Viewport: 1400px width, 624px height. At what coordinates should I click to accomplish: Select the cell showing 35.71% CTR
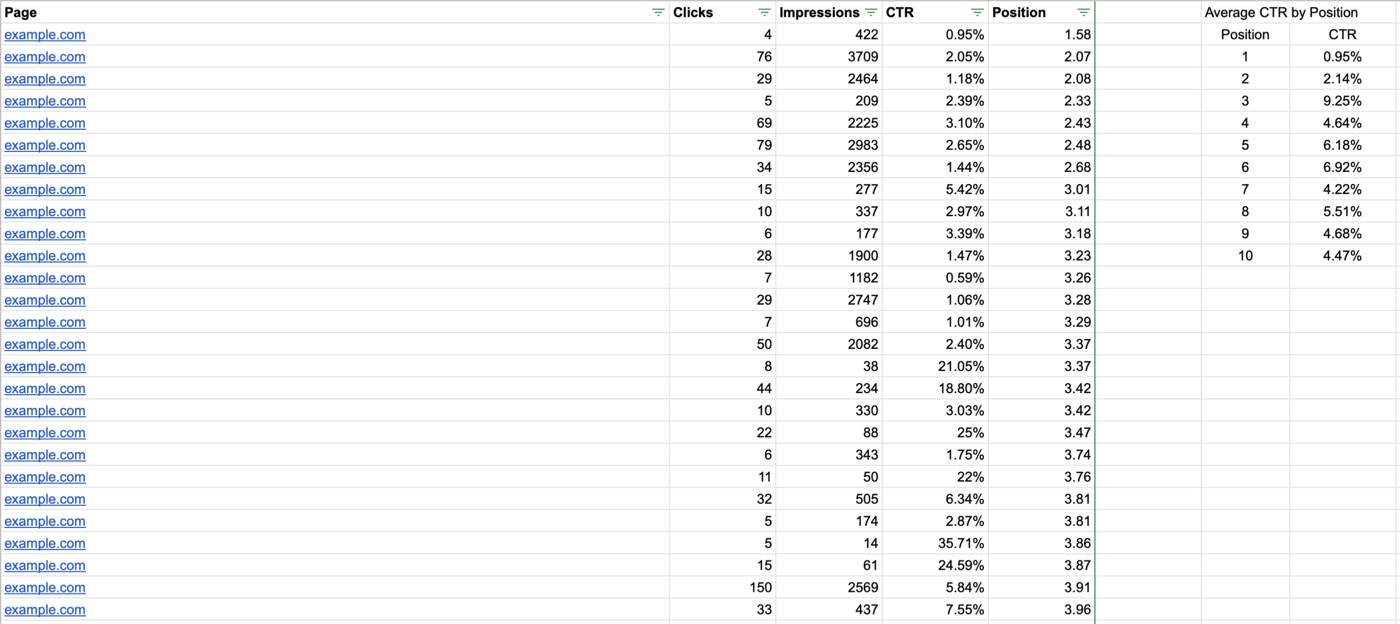point(935,544)
